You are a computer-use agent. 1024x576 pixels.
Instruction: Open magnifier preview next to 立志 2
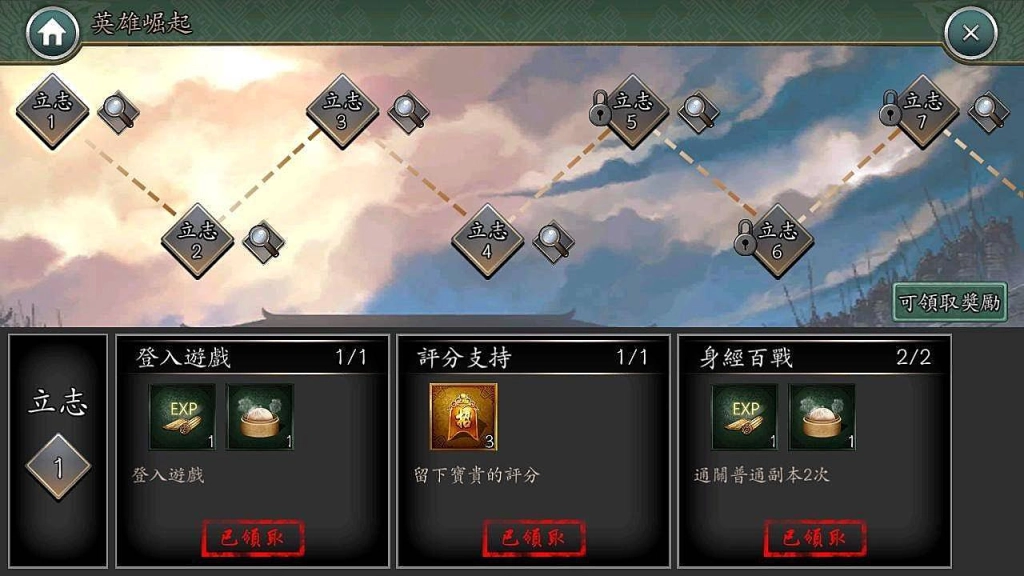(x=263, y=242)
